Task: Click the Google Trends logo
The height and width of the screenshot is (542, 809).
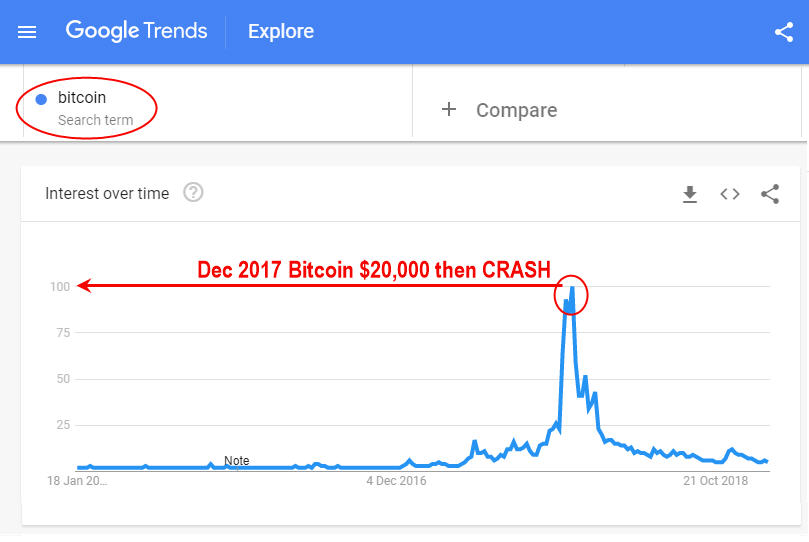Action: (137, 31)
